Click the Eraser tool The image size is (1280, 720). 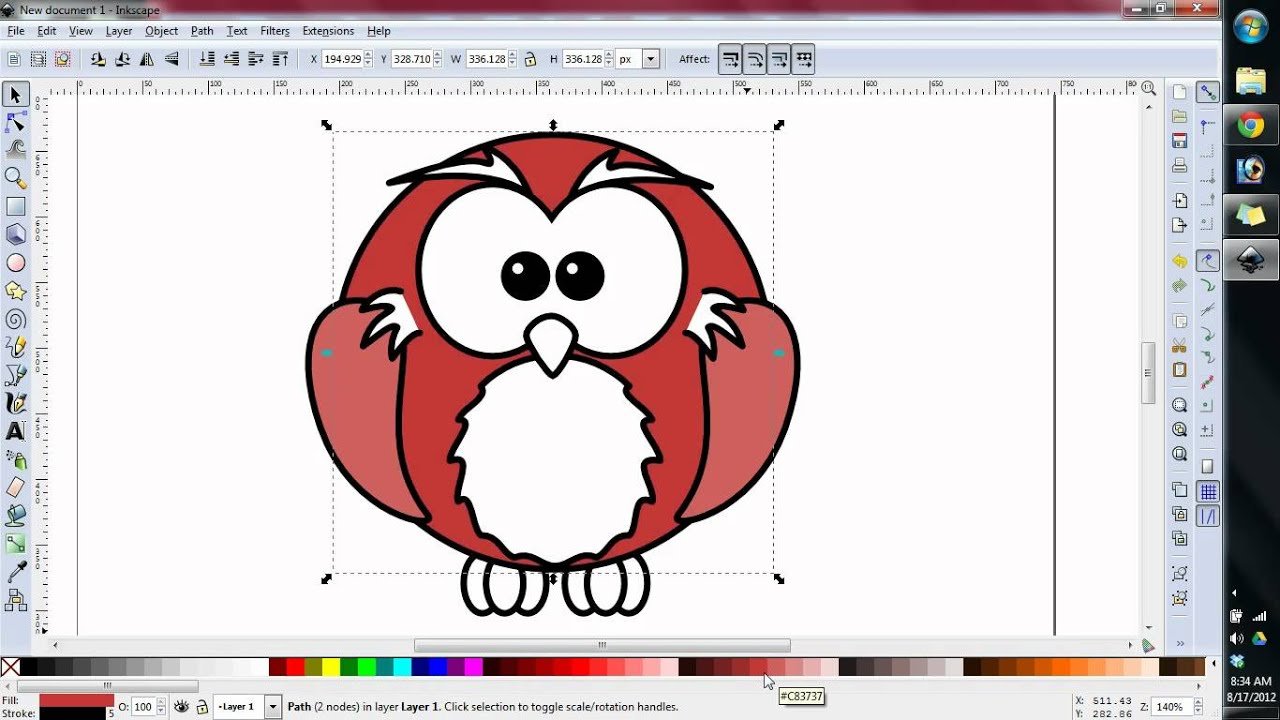tap(16, 488)
